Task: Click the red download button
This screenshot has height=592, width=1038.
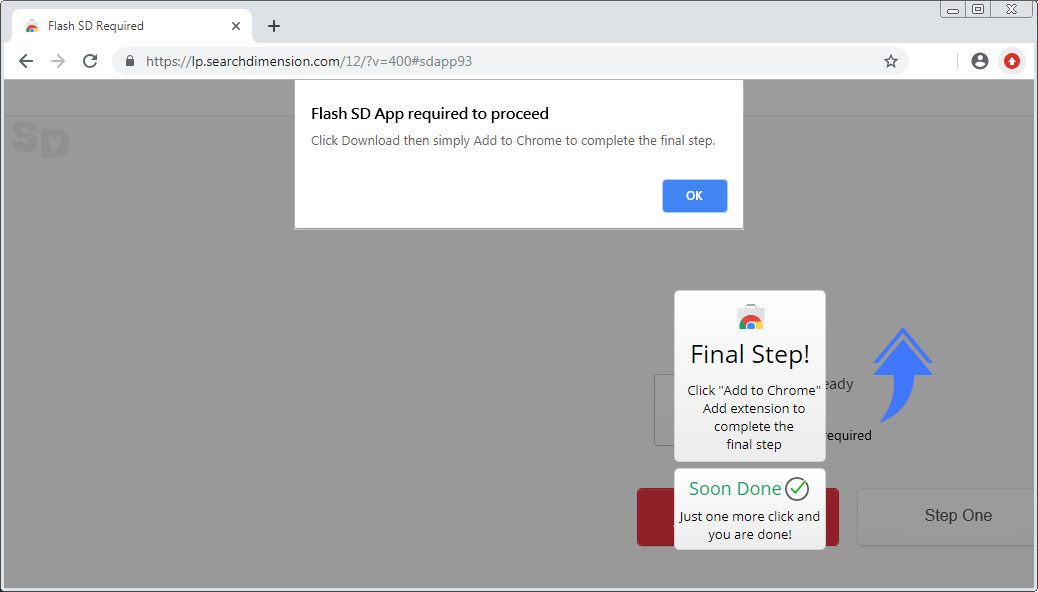Action: (737, 517)
